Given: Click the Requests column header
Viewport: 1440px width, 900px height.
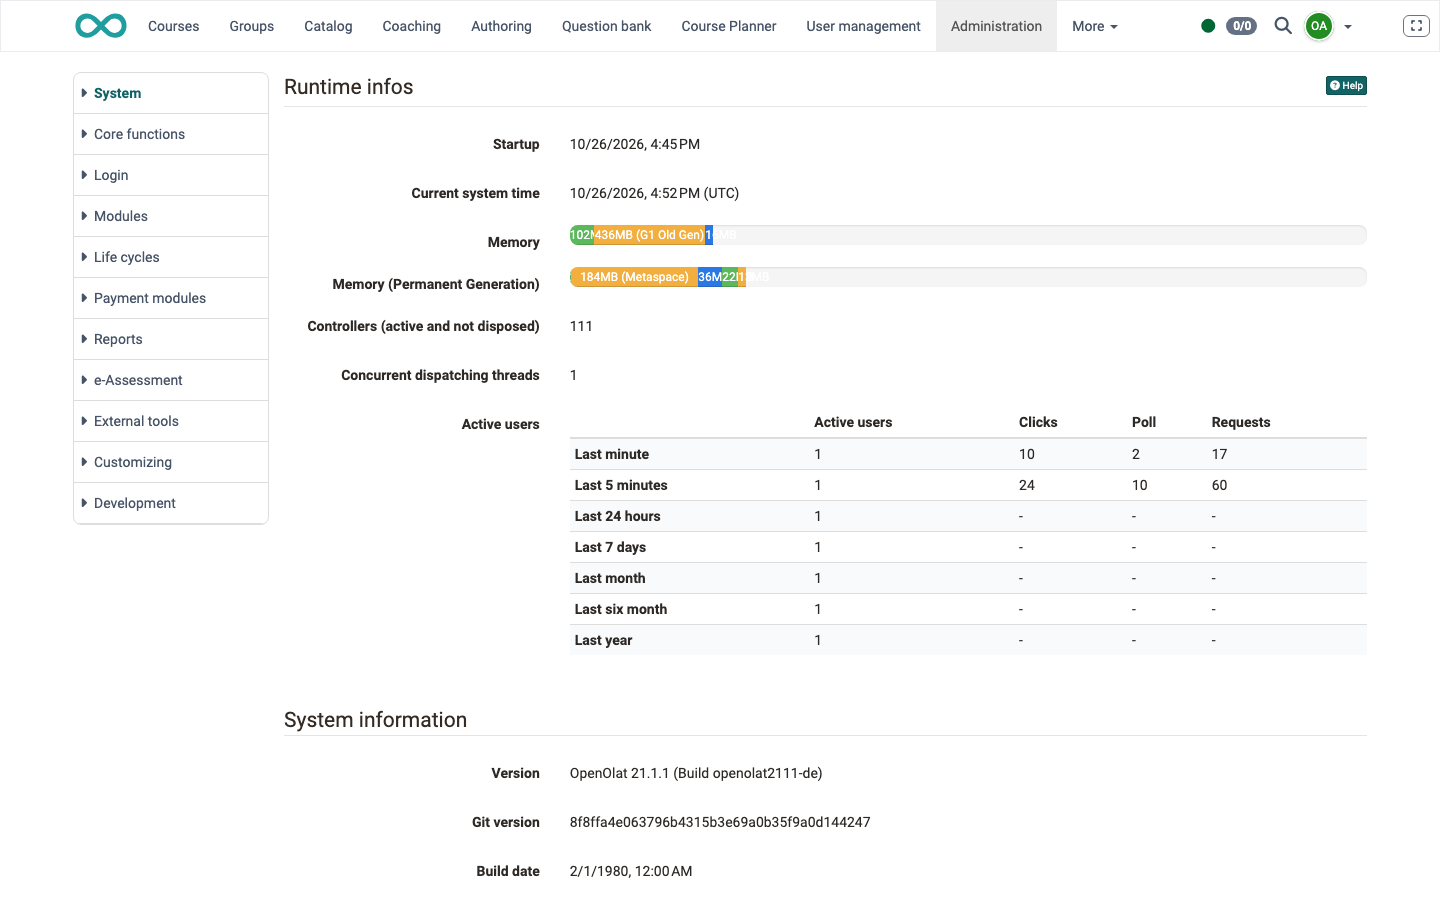Looking at the screenshot, I should coord(1241,422).
